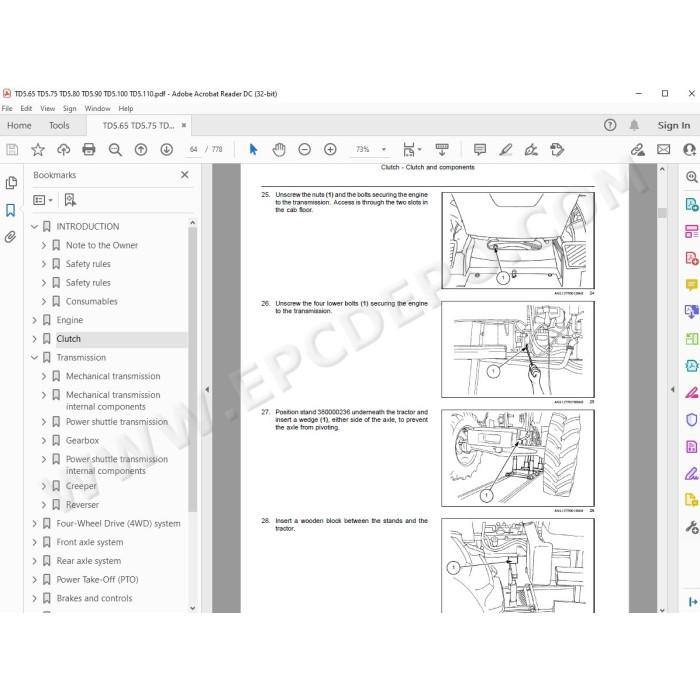Close the Bookmarks panel

184,175
